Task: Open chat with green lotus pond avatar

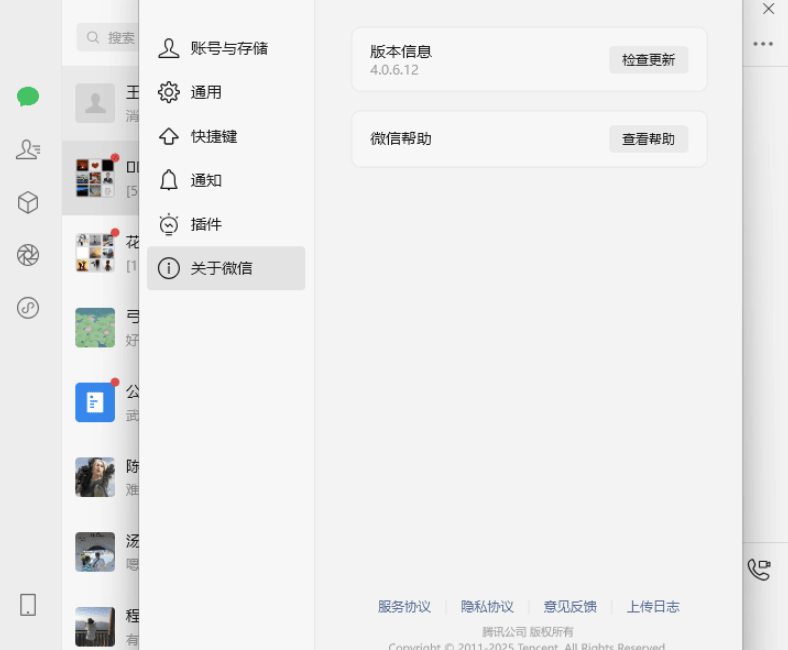Action: point(101,328)
